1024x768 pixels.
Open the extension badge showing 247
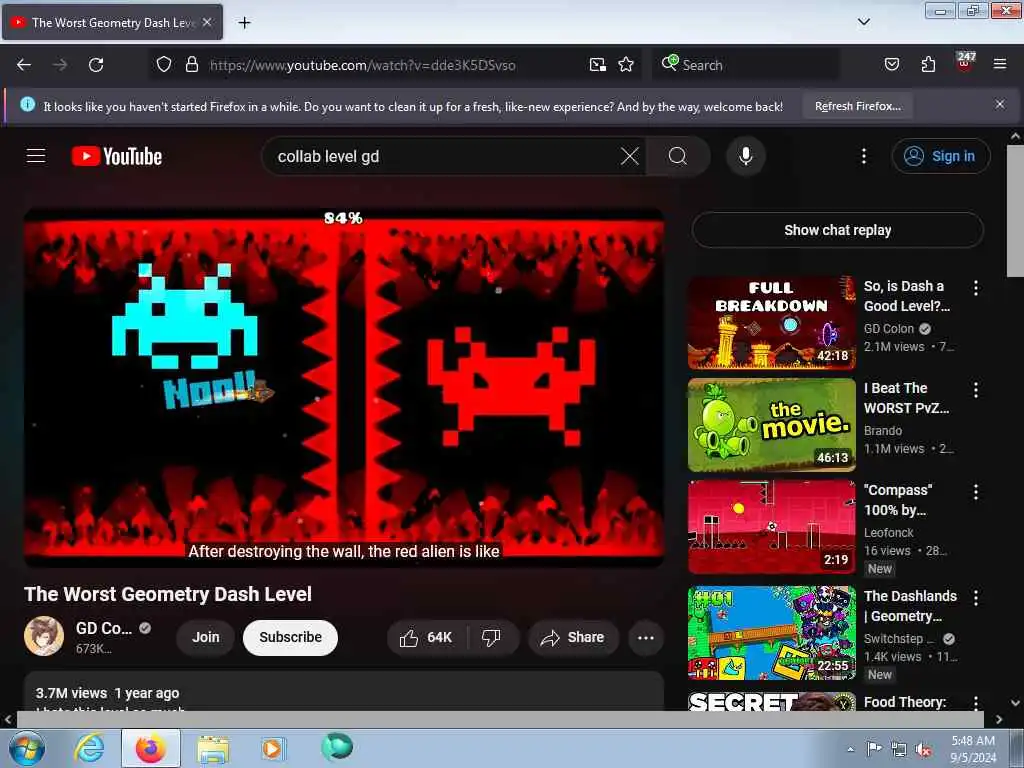[x=965, y=62]
